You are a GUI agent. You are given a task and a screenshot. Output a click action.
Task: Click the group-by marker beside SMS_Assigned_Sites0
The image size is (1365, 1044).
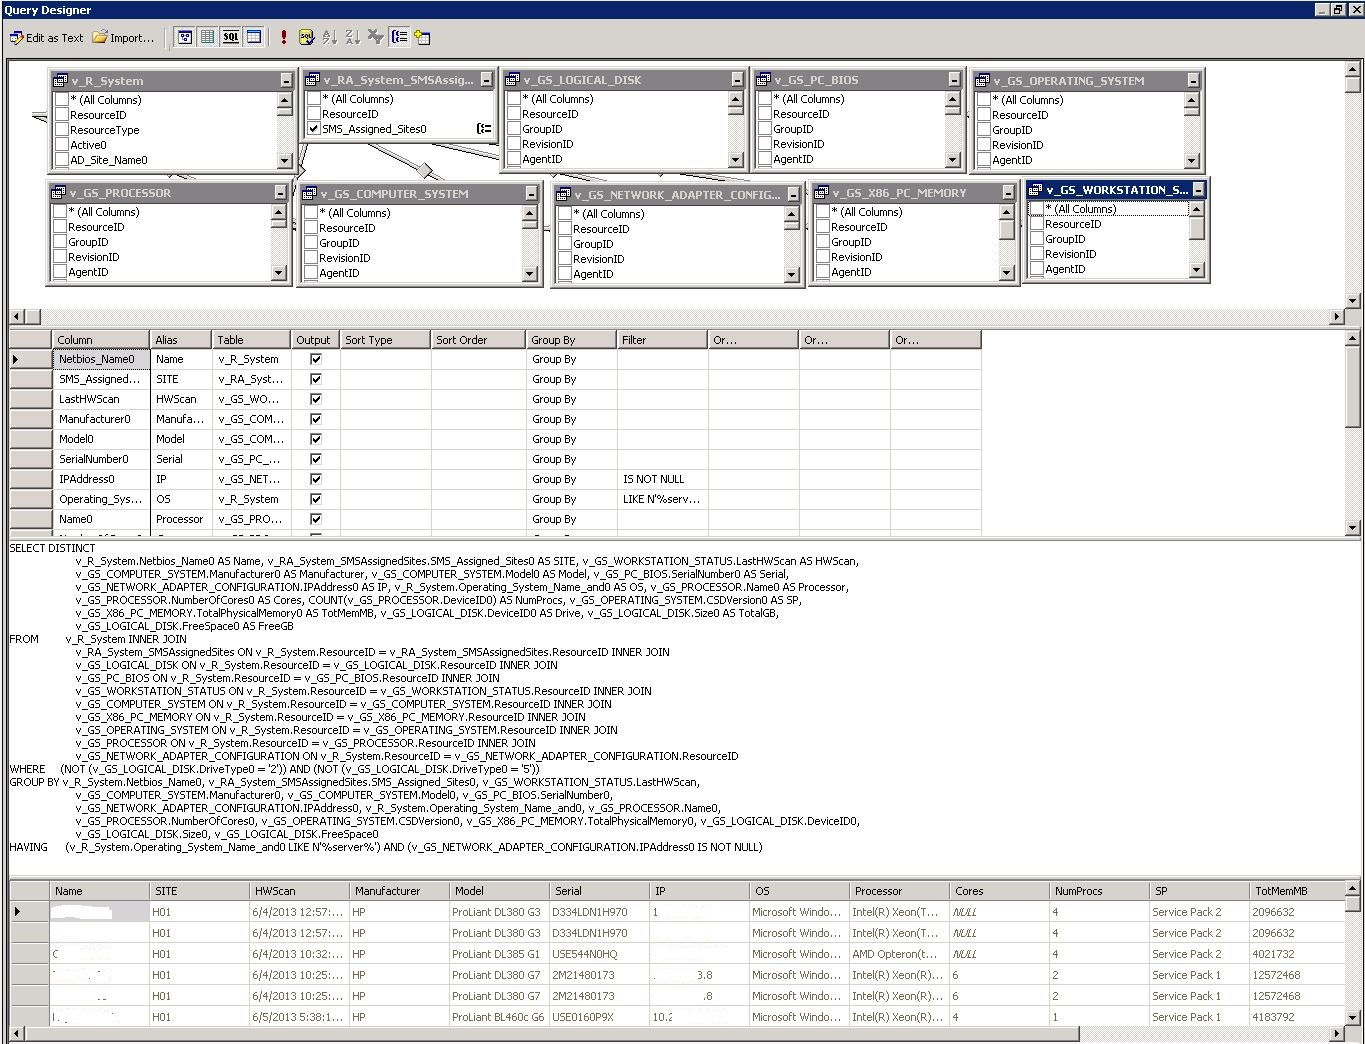pos(484,129)
